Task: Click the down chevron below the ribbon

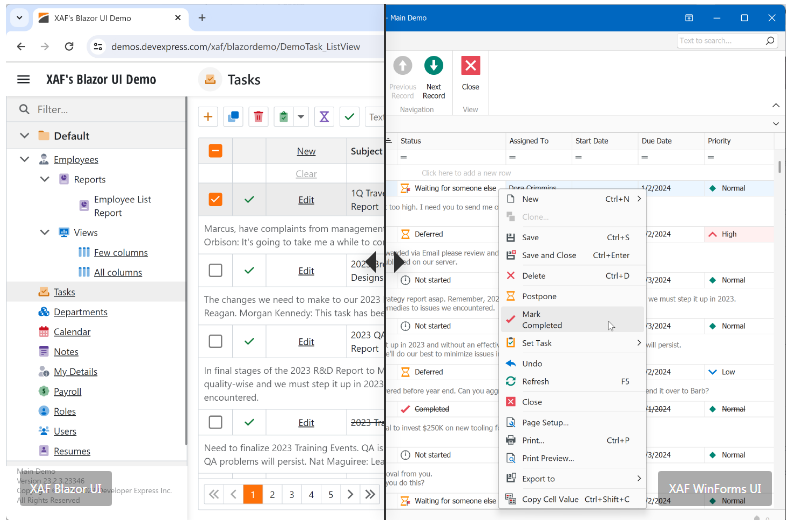Action: tap(776, 123)
